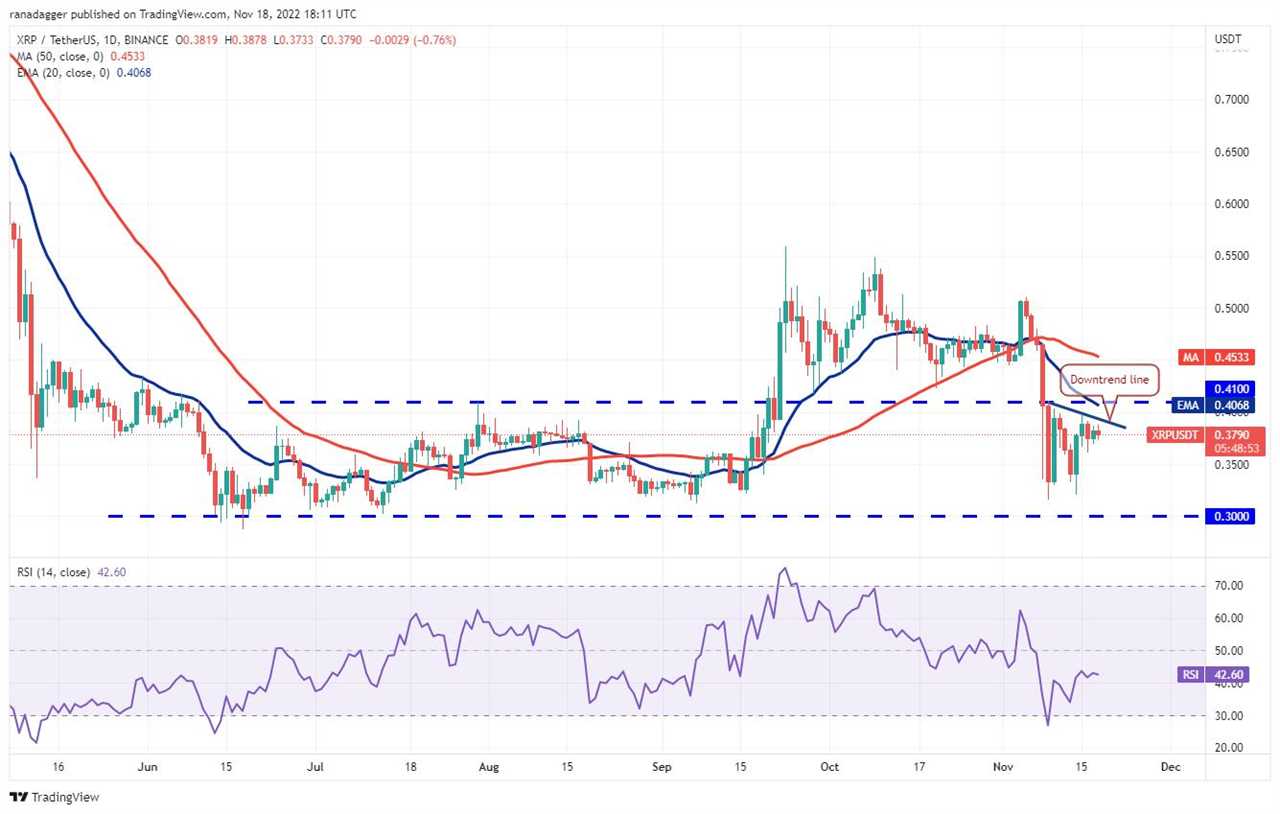Click the 'Downtrend line' callout label
The height and width of the screenshot is (814, 1280).
tap(1111, 379)
